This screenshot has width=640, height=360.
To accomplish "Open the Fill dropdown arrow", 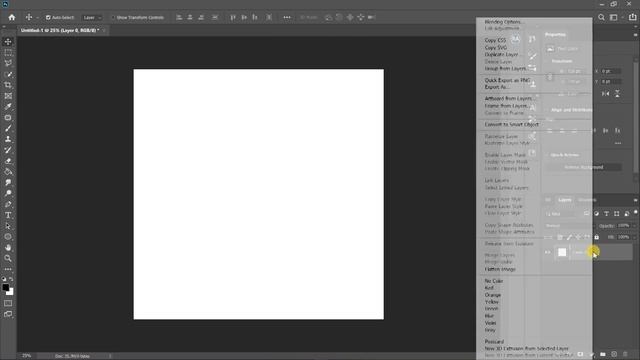I will (634, 237).
